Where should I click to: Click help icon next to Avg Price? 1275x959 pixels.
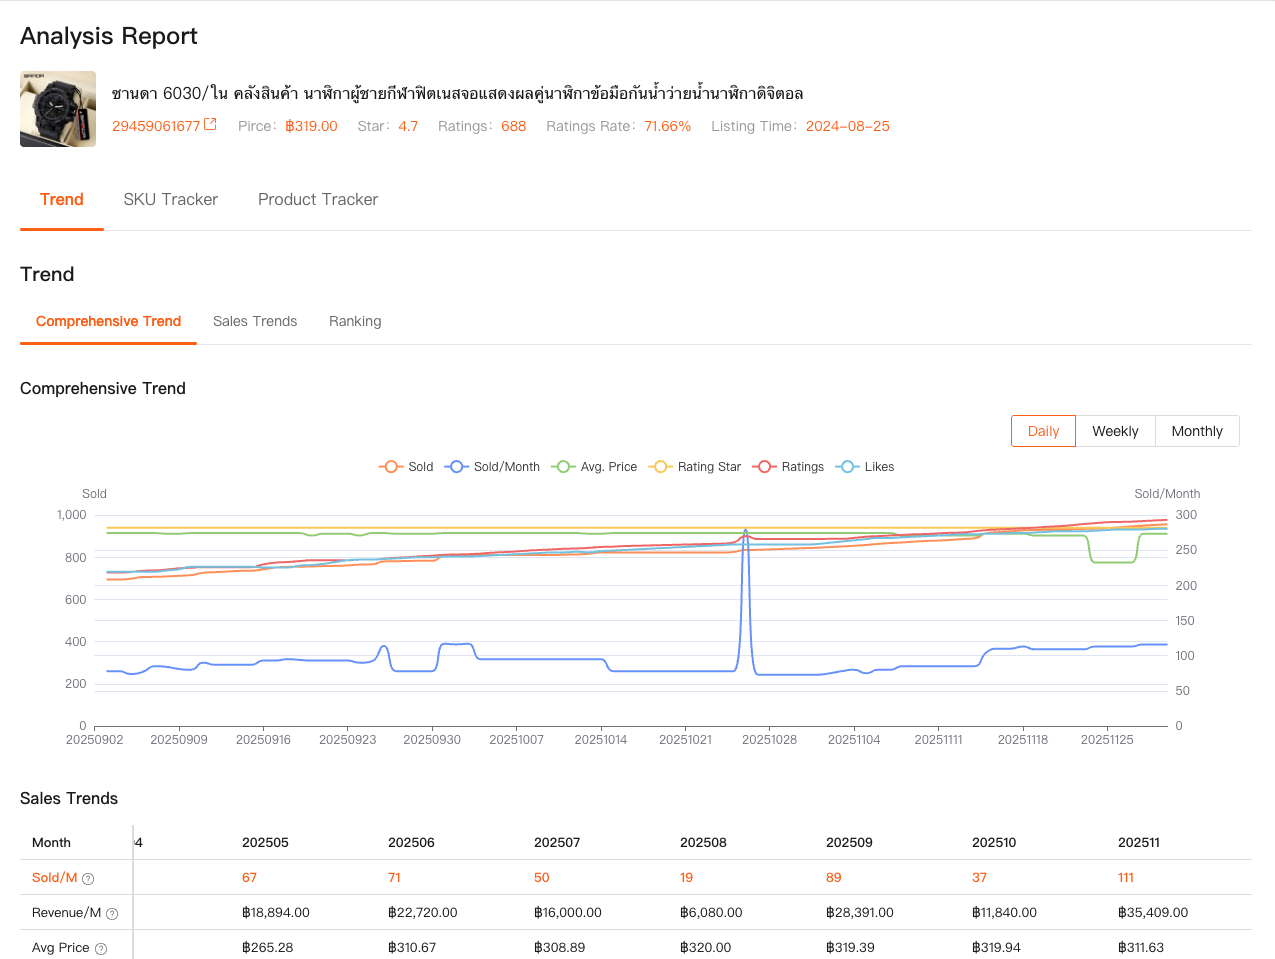pos(101,949)
